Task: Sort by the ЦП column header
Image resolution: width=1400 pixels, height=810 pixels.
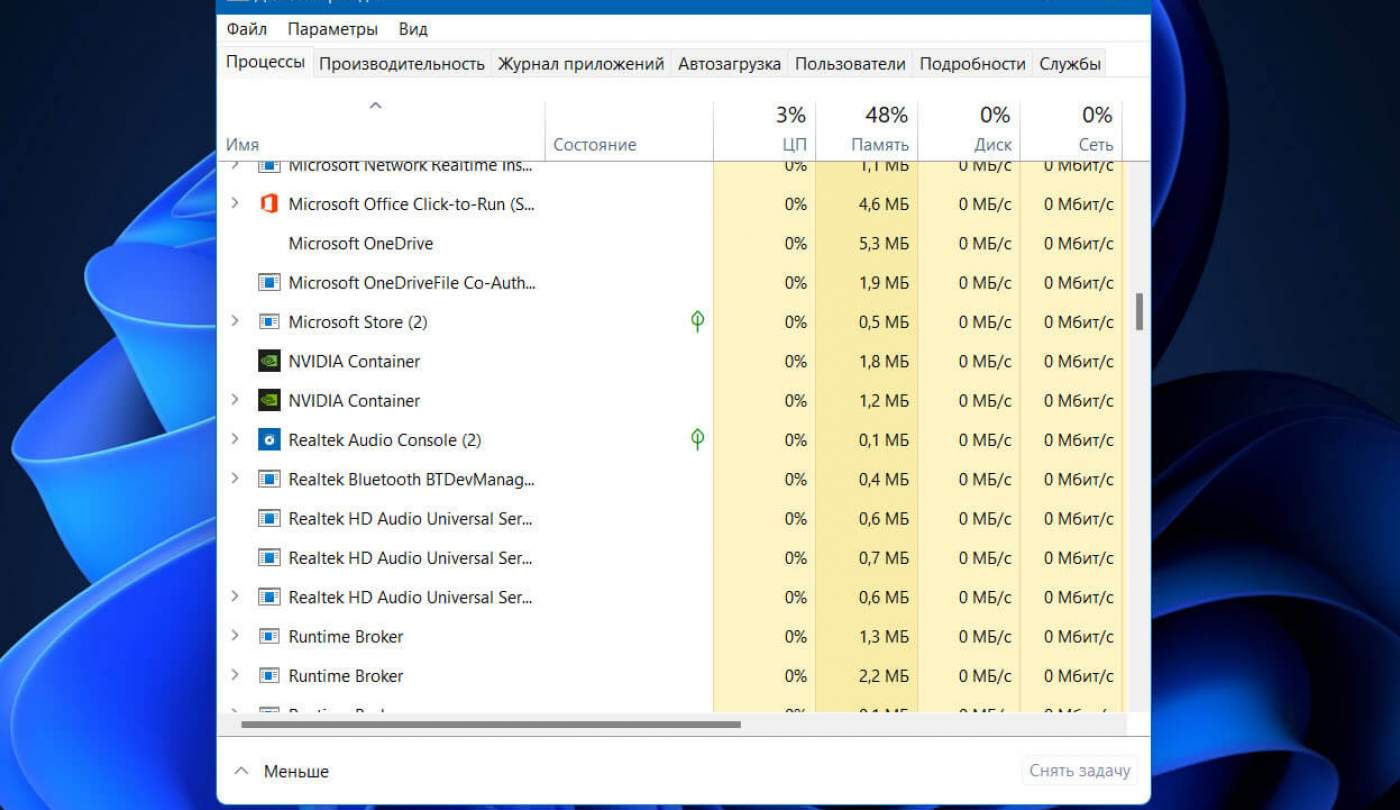Action: point(795,145)
